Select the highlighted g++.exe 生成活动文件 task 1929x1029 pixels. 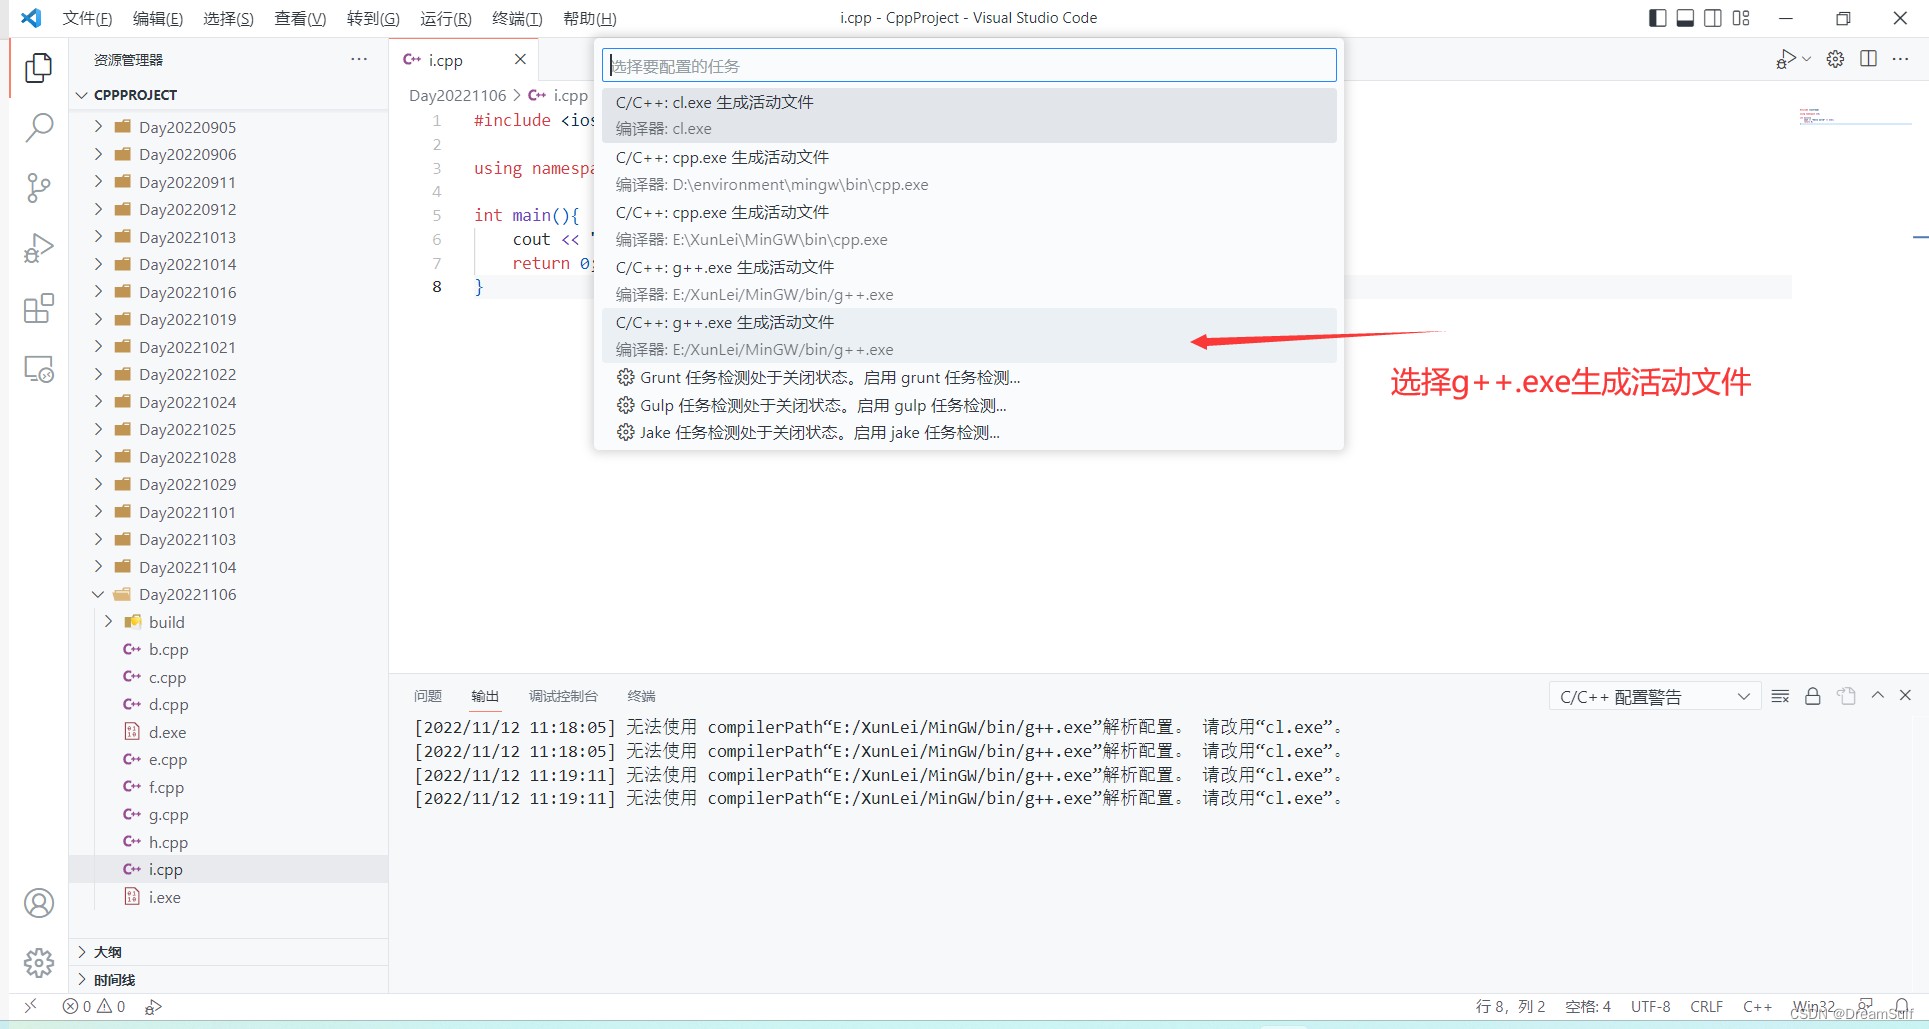pos(969,335)
